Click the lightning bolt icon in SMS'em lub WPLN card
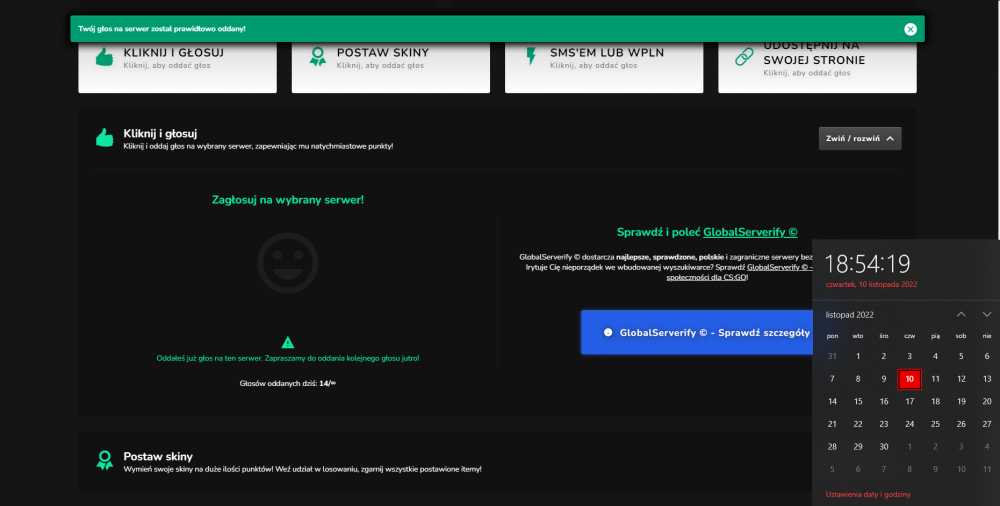Screen dimensions: 1000x506 click(531, 56)
